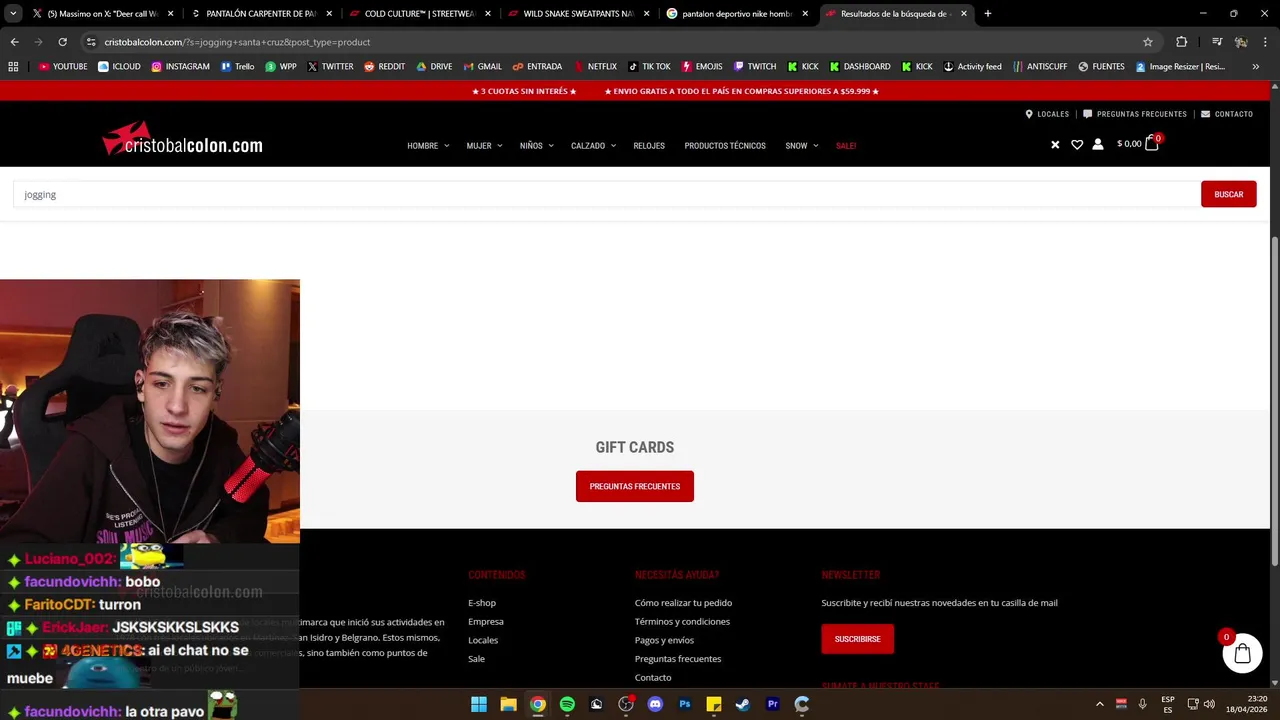Open footer E-shop link
This screenshot has width=1280, height=720.
click(x=482, y=603)
